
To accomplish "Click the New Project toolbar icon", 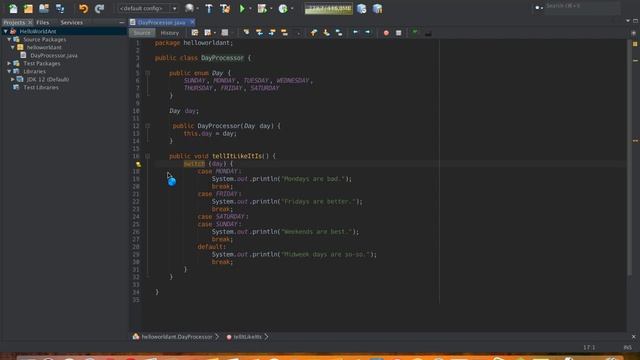I will (28, 8).
